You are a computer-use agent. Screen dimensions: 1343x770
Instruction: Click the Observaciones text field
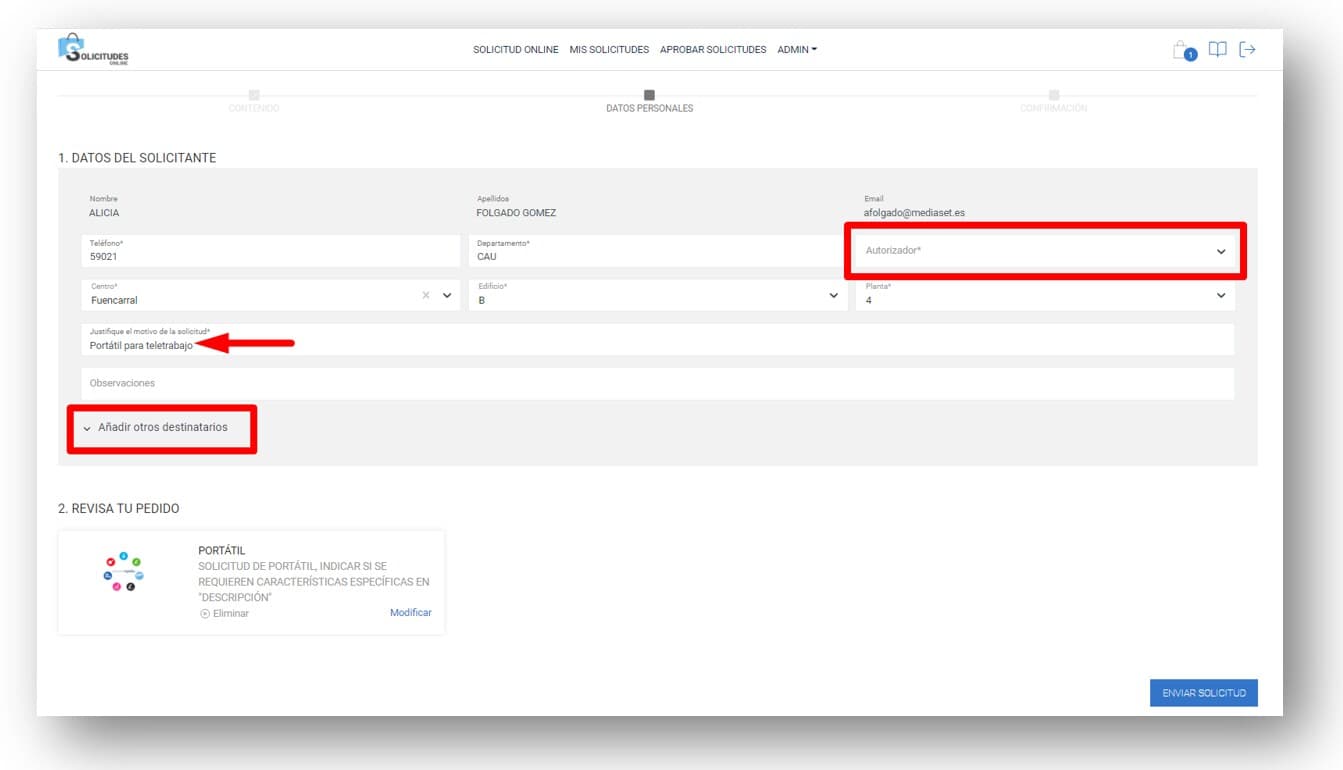(657, 384)
